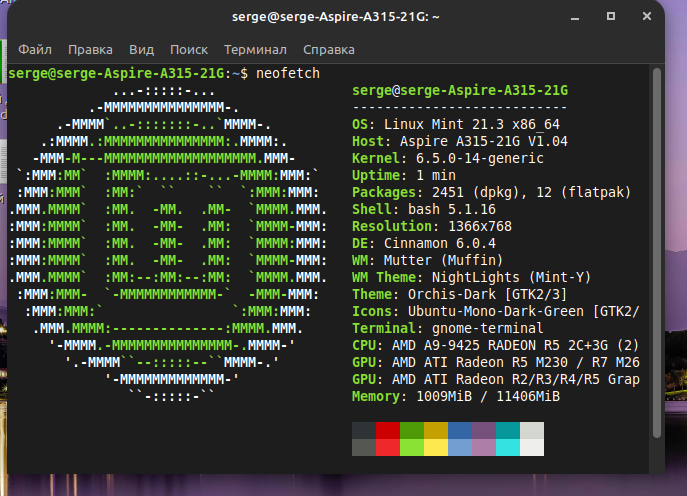Click the dark red color block

tap(388, 431)
